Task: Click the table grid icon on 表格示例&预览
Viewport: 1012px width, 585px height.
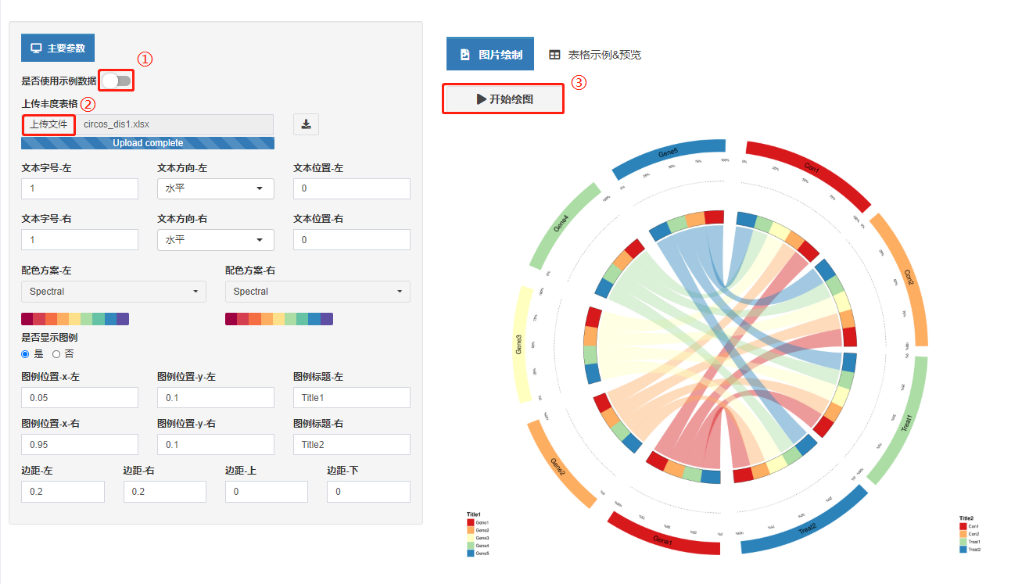Action: pyautogui.click(x=555, y=53)
